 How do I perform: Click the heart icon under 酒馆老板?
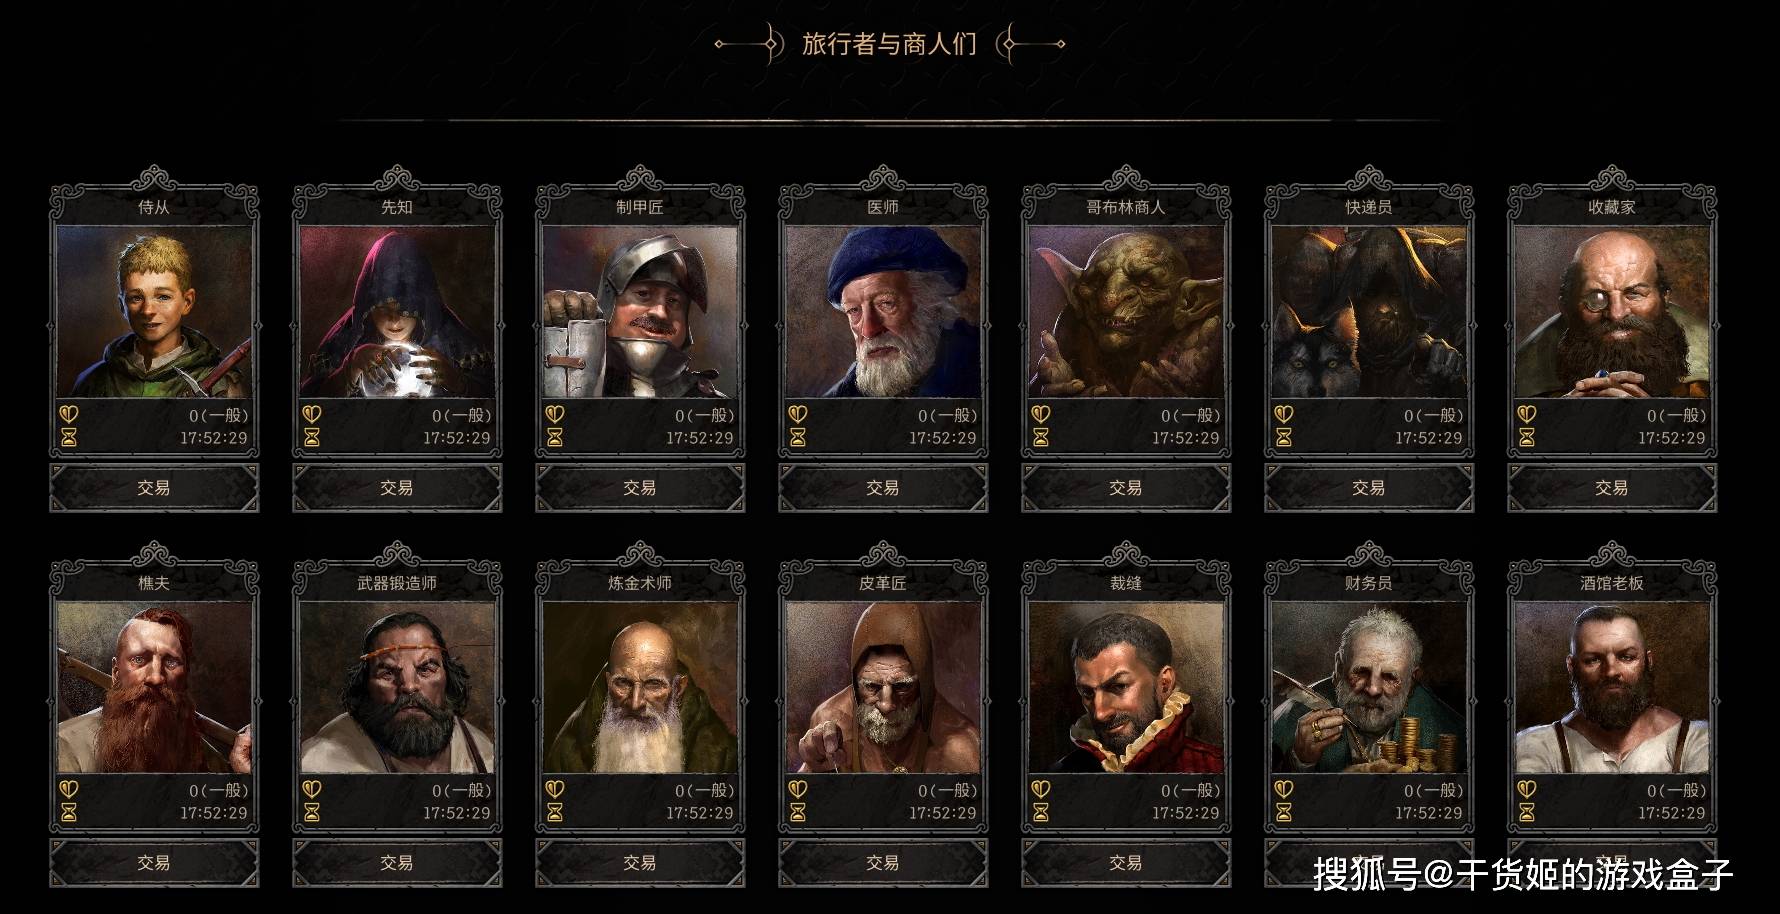click(1527, 789)
